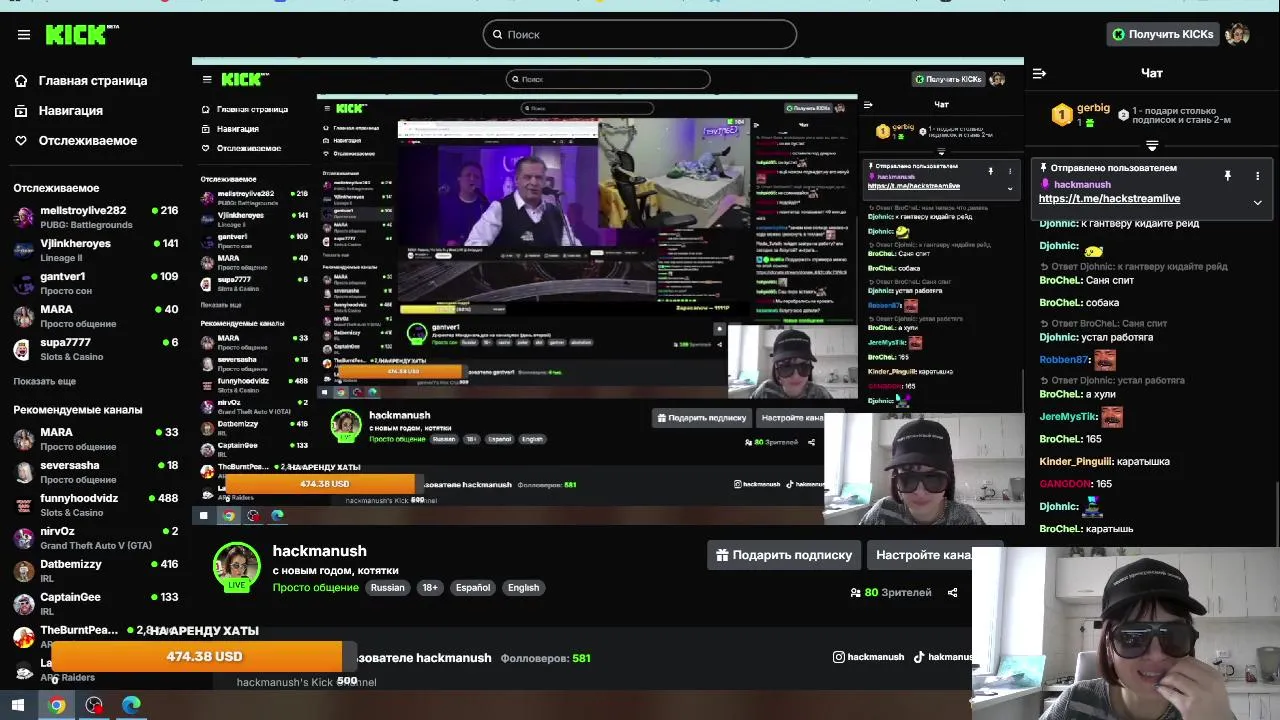Click reply quote 'Ответ BroCheL: устал работяга'

[1112, 381]
